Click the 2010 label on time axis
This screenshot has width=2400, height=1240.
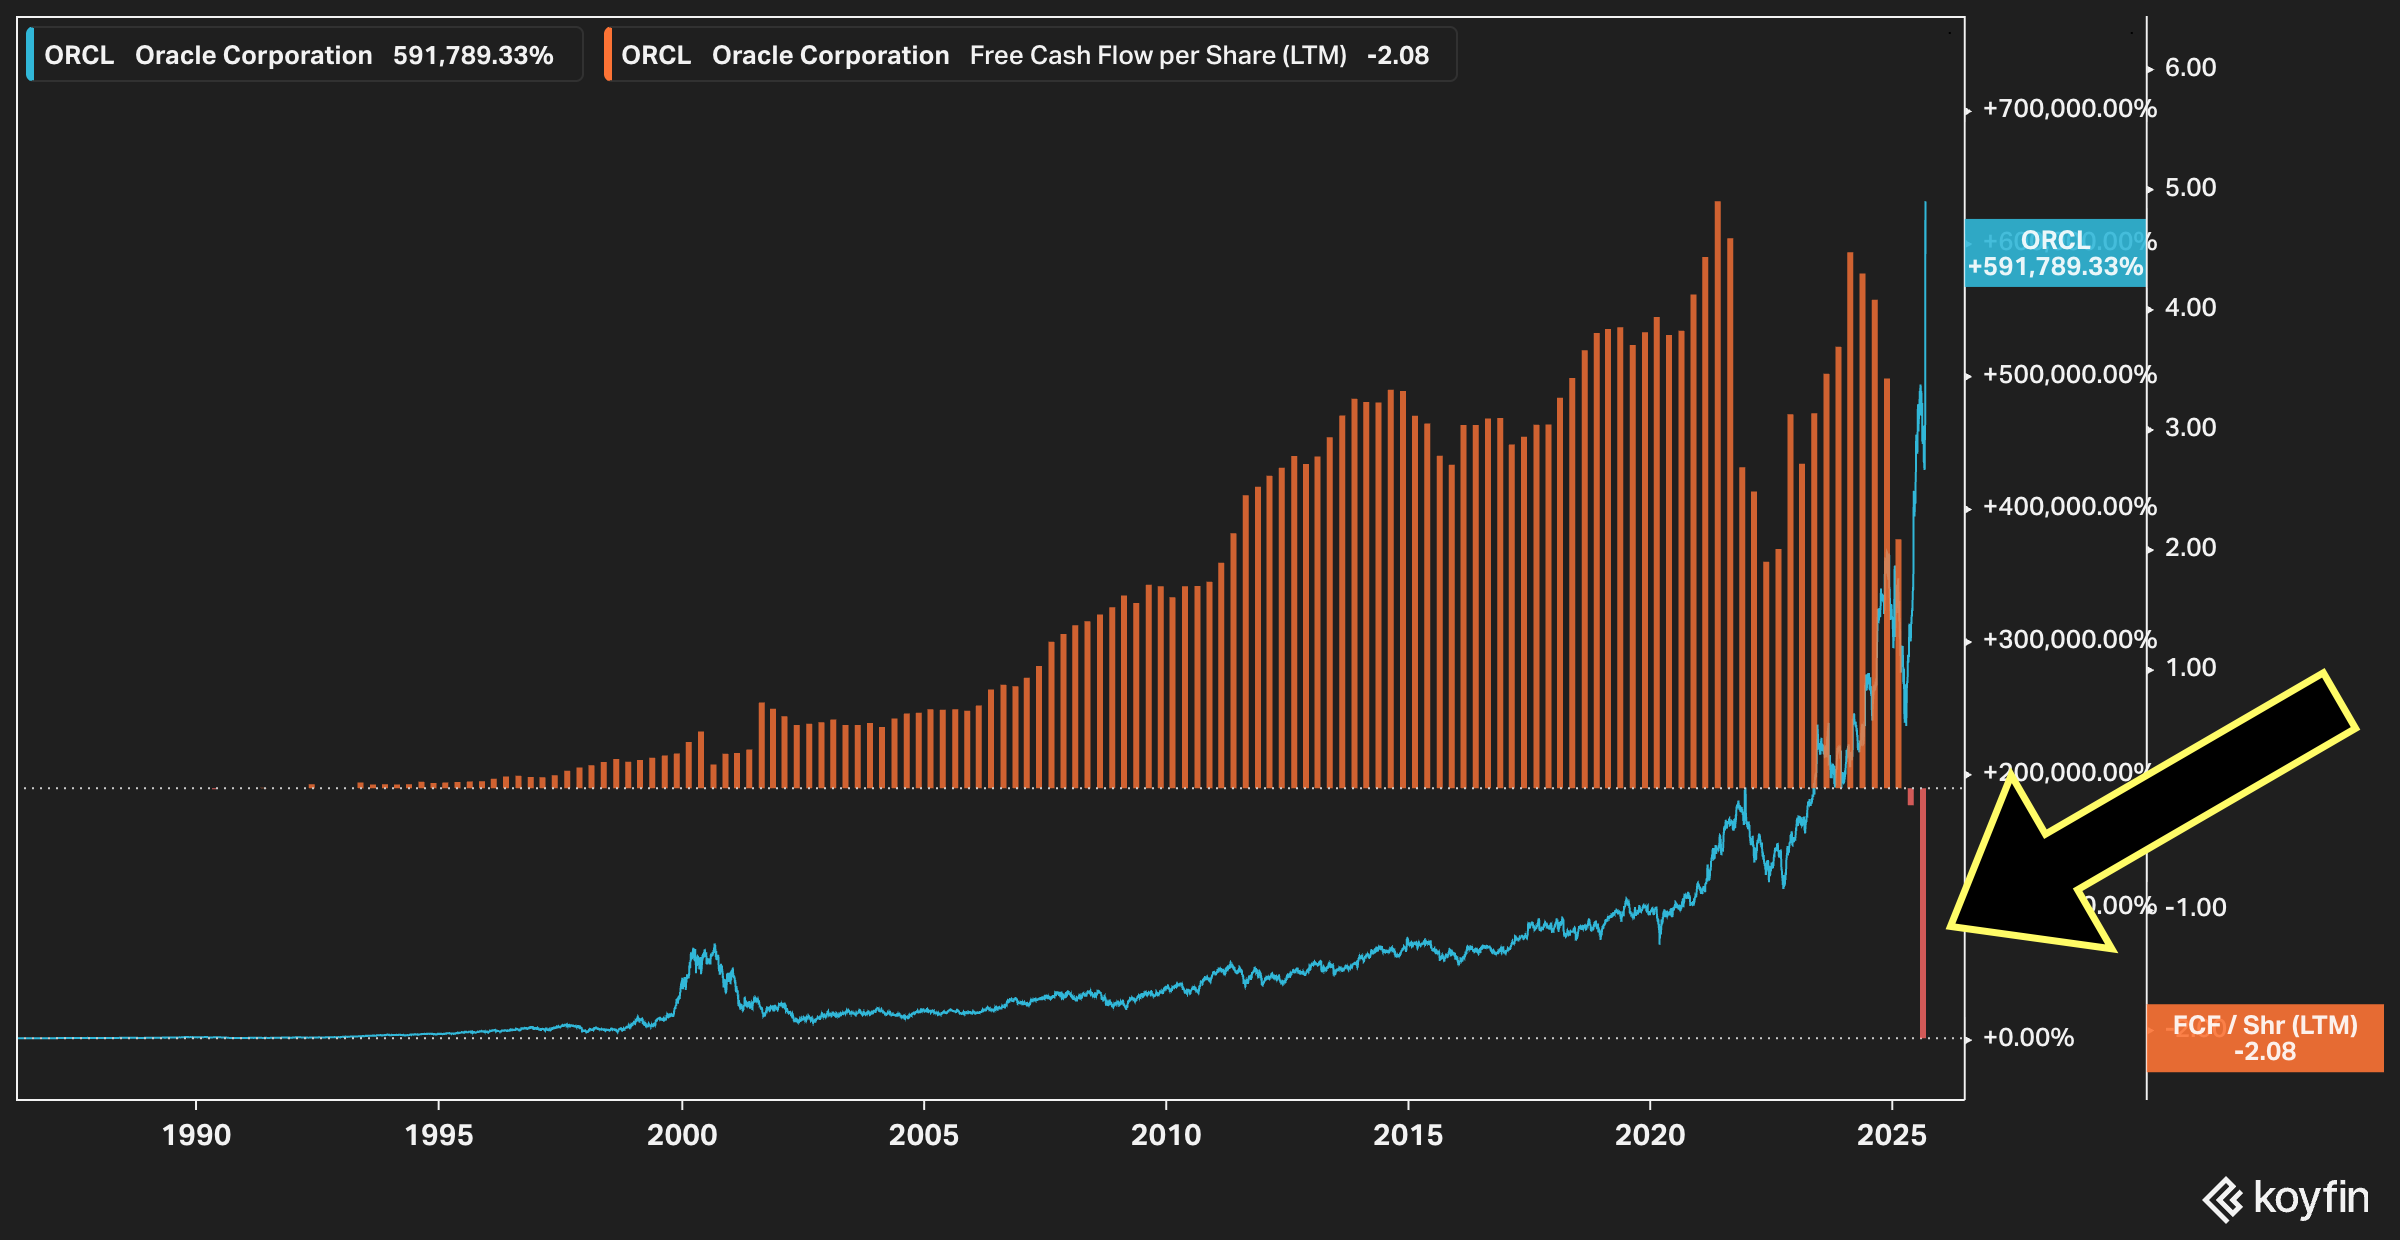(1166, 1135)
